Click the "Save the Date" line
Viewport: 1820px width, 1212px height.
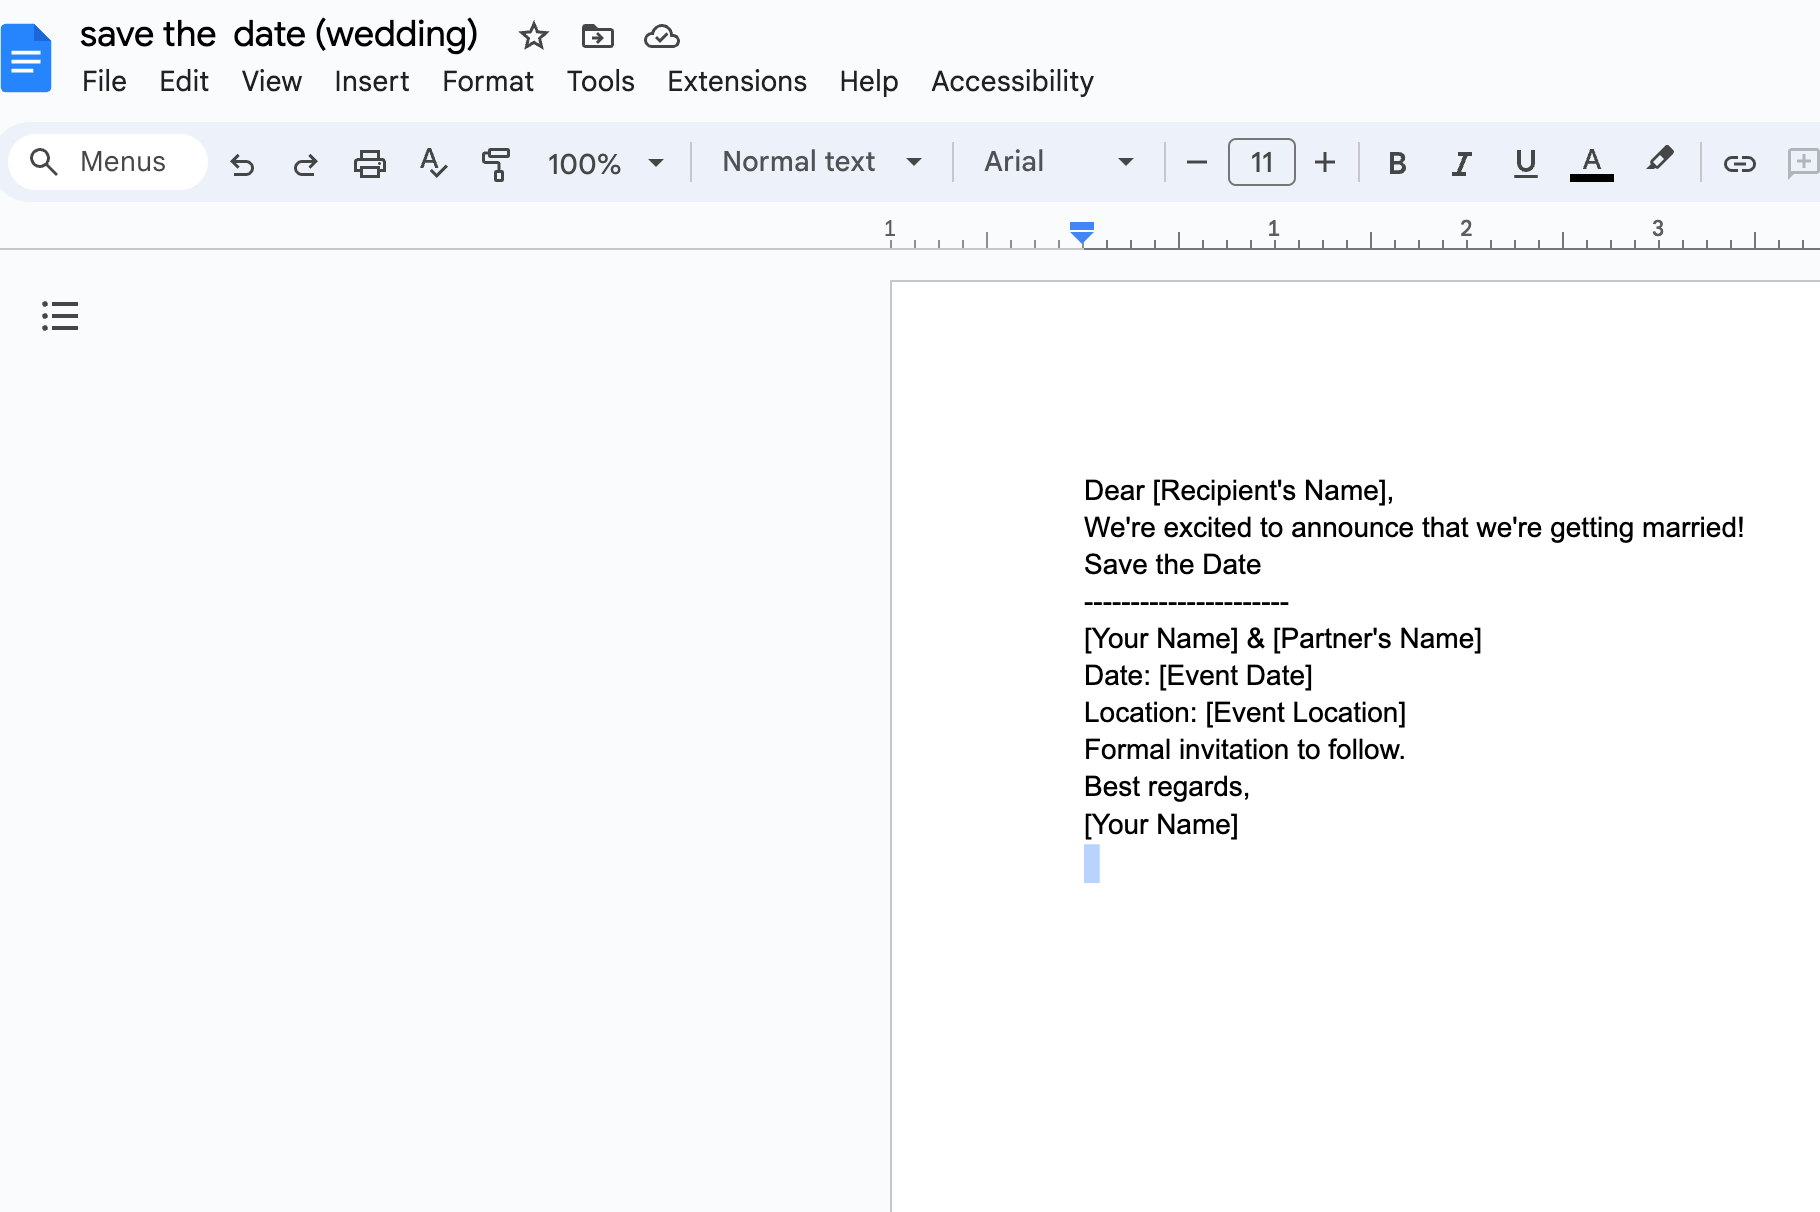tap(1172, 565)
